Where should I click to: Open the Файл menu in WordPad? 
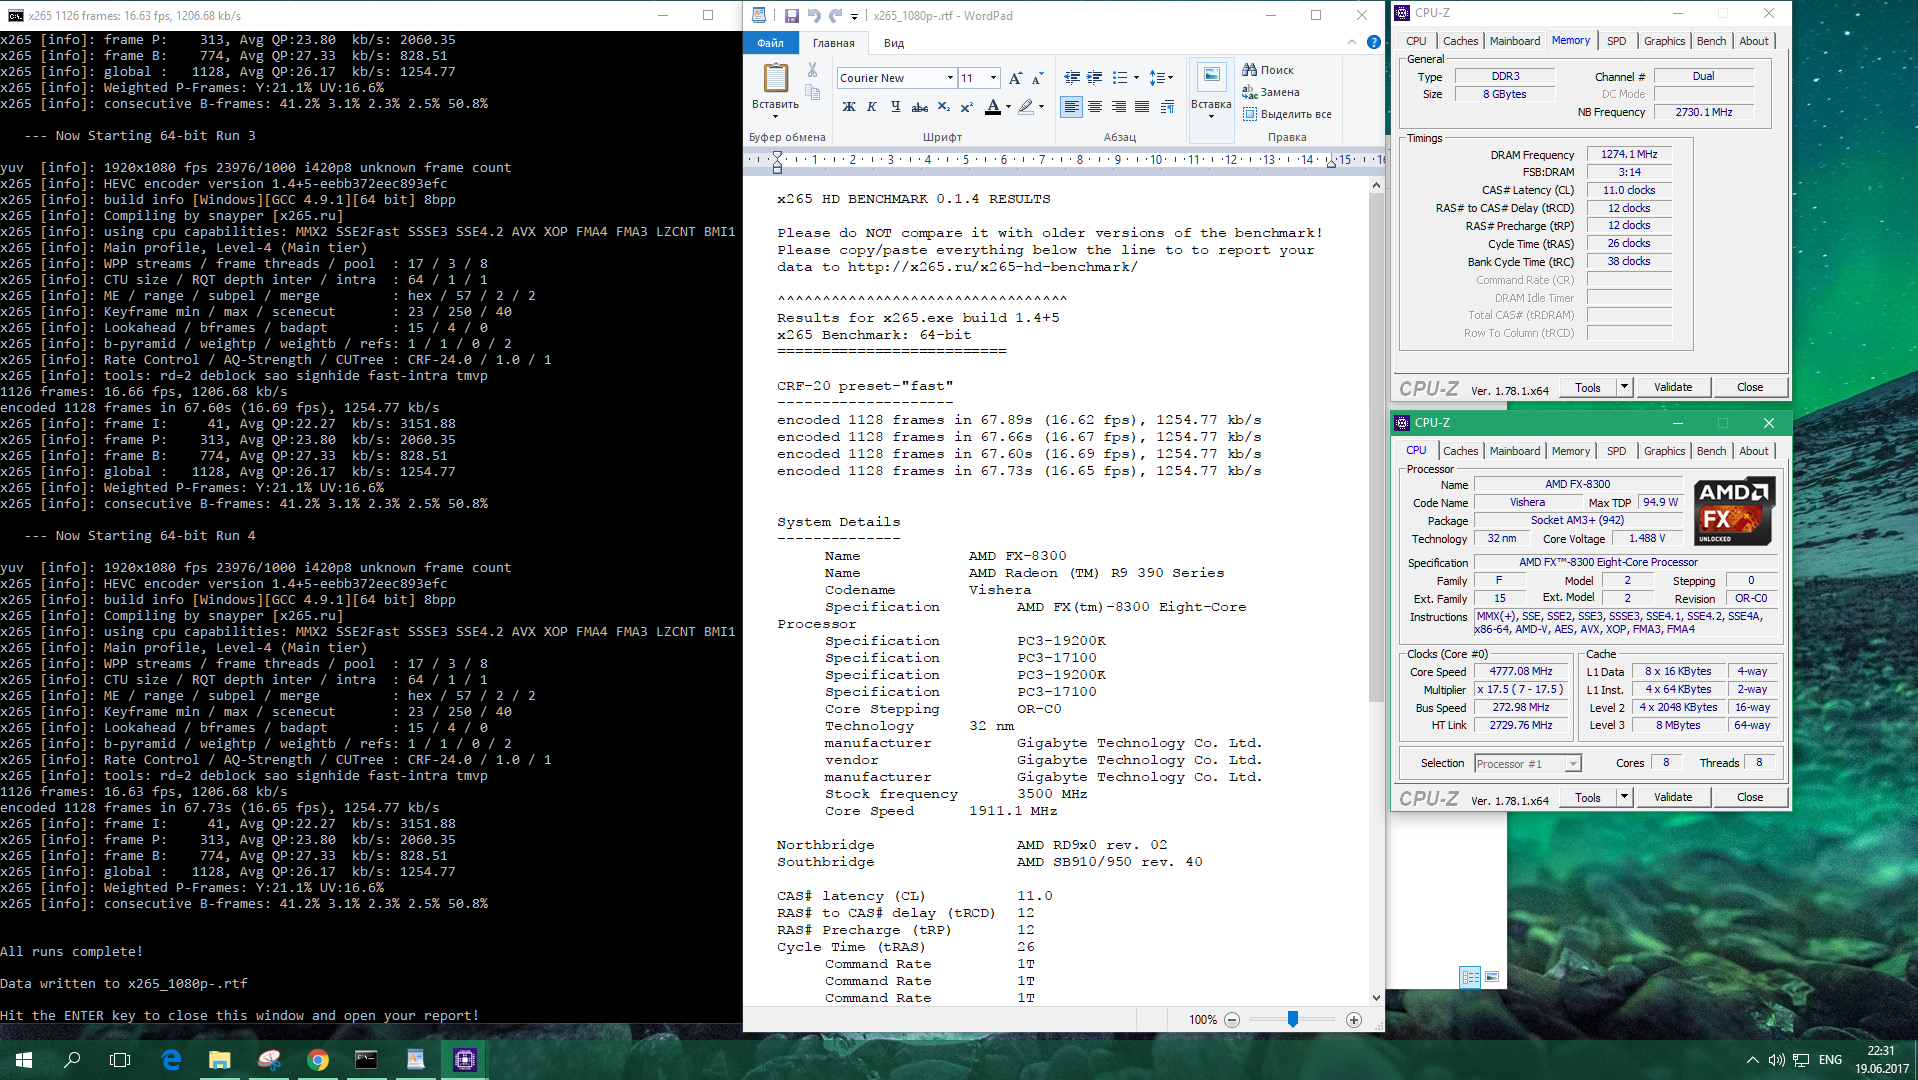point(770,43)
